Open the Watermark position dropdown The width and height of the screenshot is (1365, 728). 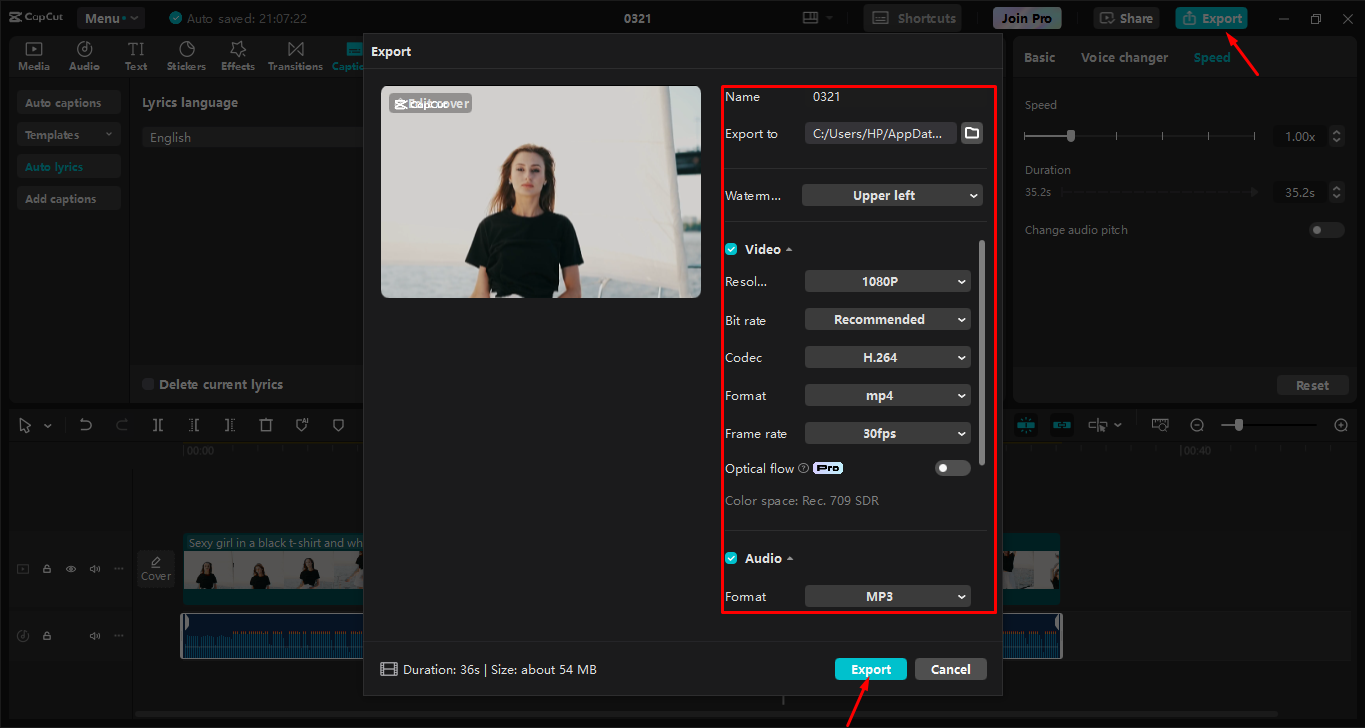tap(891, 195)
